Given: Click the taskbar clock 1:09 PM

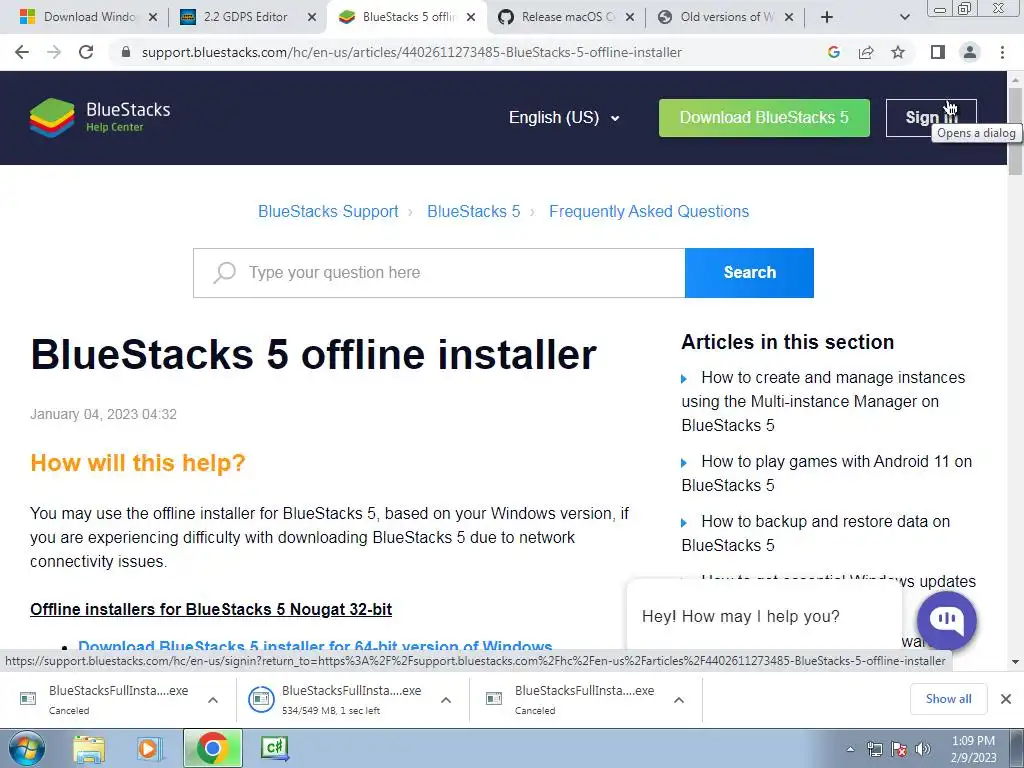Looking at the screenshot, I should point(973,749).
